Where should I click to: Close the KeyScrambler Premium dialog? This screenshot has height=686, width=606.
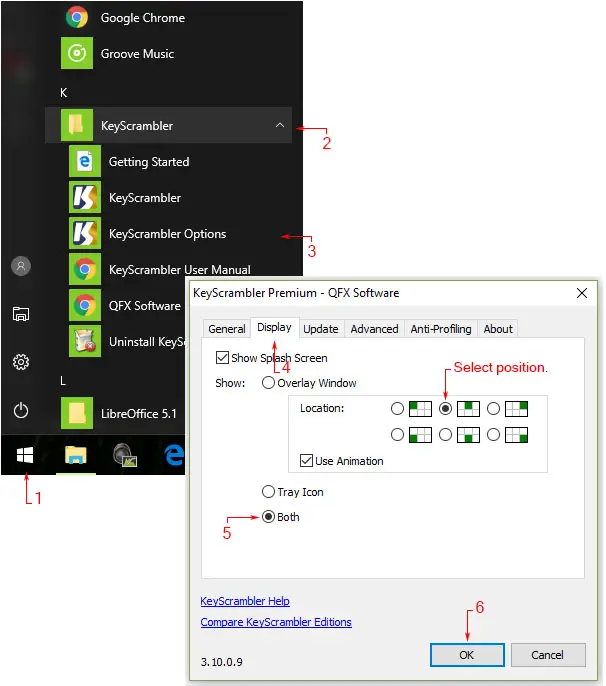581,293
